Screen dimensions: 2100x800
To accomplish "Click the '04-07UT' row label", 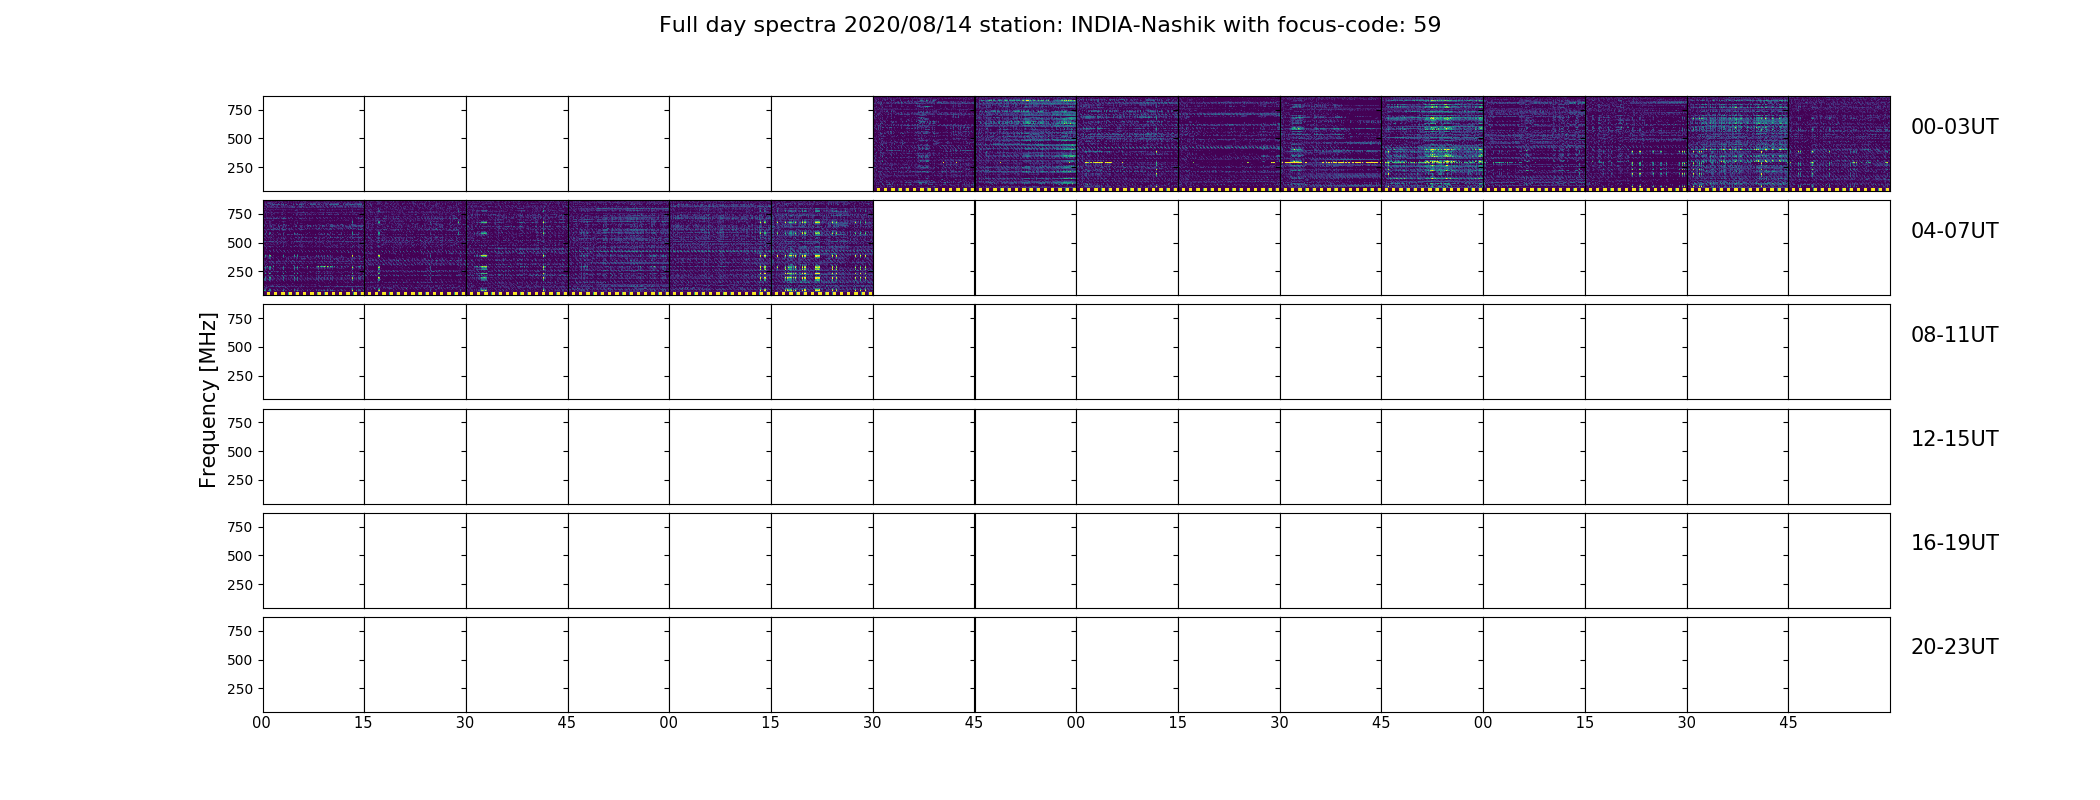I will (1954, 231).
